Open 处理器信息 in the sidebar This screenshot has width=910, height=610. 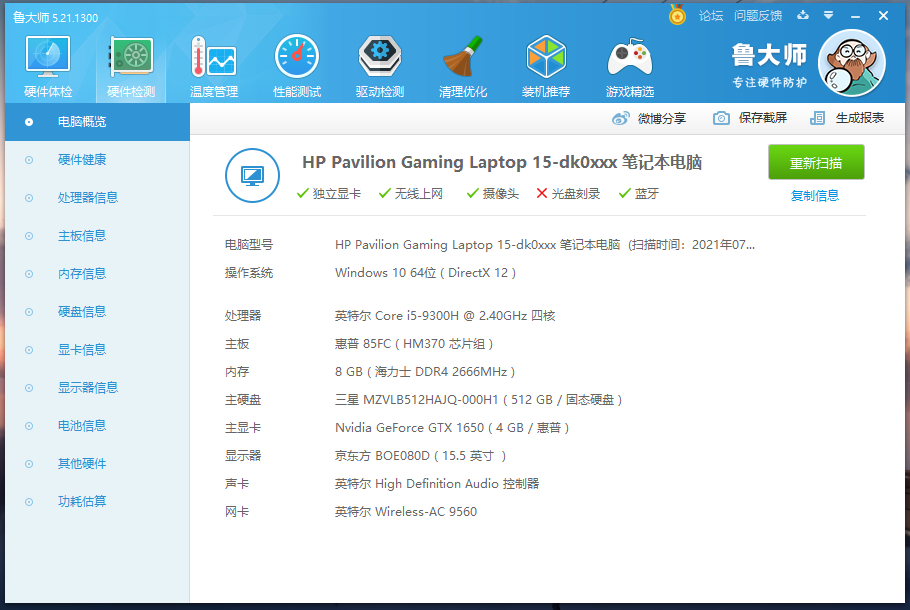(98, 198)
